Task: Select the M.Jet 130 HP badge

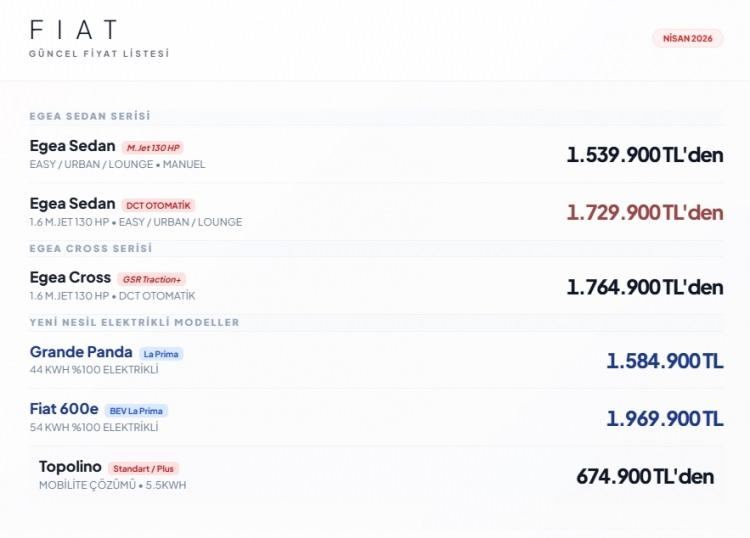Action: (152, 148)
